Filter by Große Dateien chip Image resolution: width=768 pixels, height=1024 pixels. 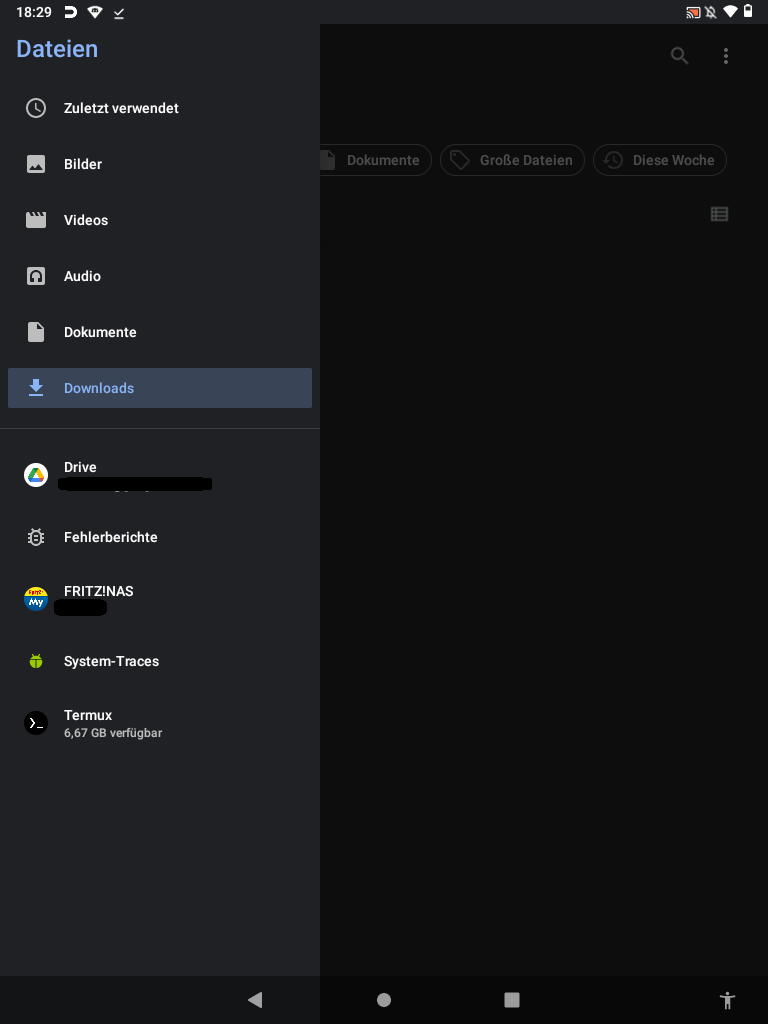click(x=512, y=160)
